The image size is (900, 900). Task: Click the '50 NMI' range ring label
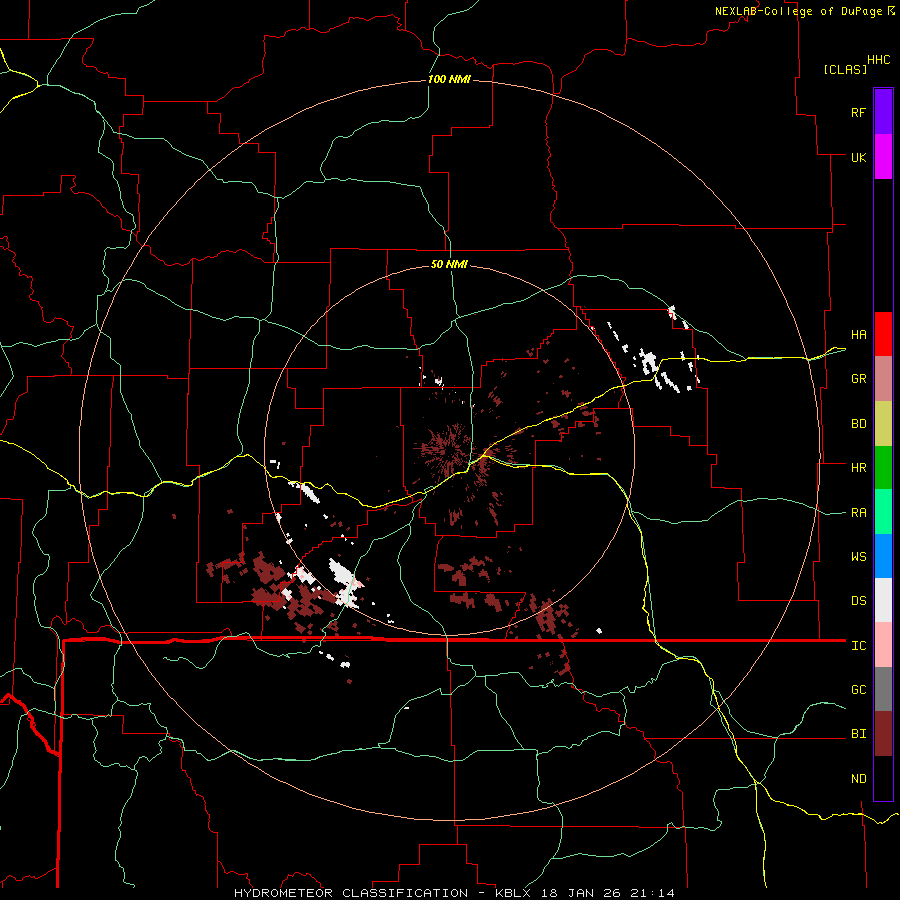pyautogui.click(x=449, y=264)
